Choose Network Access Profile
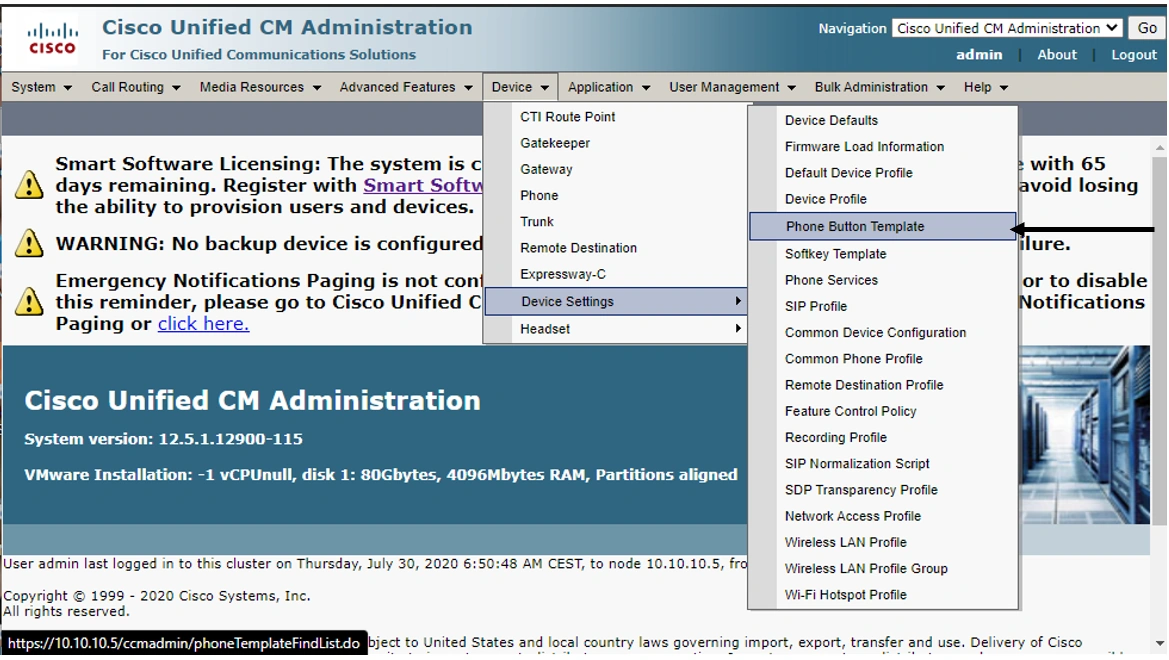 tap(883, 516)
